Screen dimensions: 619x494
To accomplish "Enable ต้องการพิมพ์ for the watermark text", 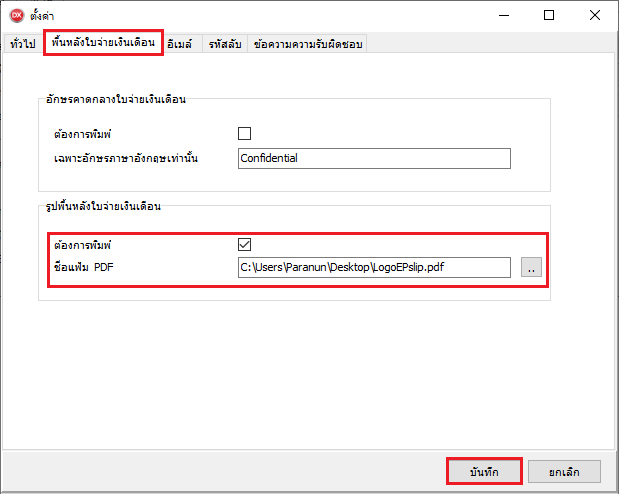I will [x=244, y=133].
